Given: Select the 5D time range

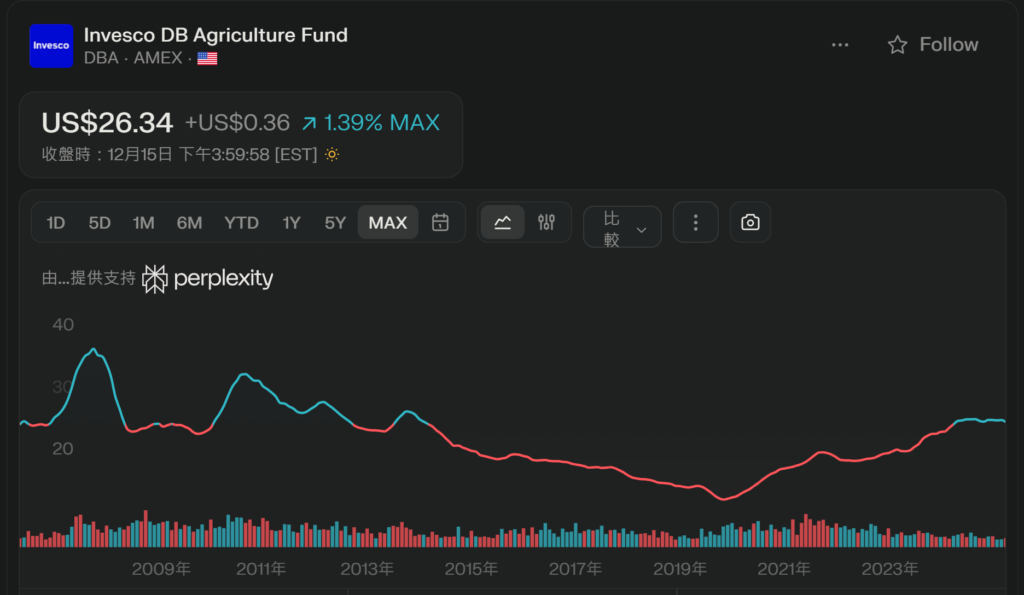Looking at the screenshot, I should tap(99, 223).
